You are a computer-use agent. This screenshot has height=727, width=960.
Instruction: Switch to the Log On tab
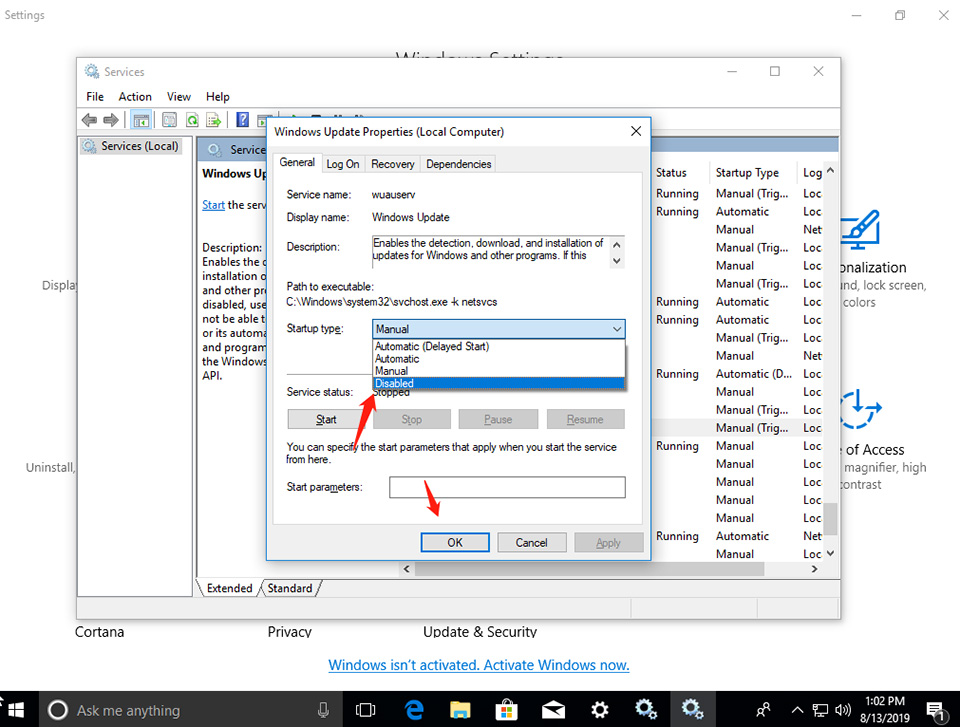[343, 164]
